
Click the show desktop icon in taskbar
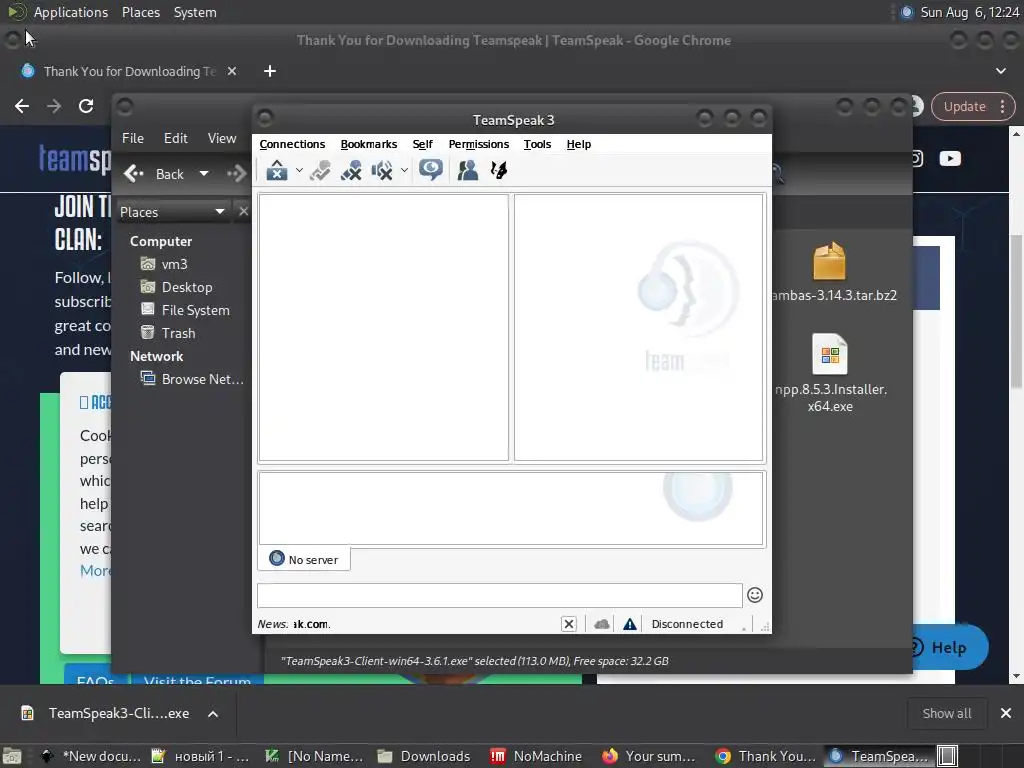pyautogui.click(x=12, y=756)
